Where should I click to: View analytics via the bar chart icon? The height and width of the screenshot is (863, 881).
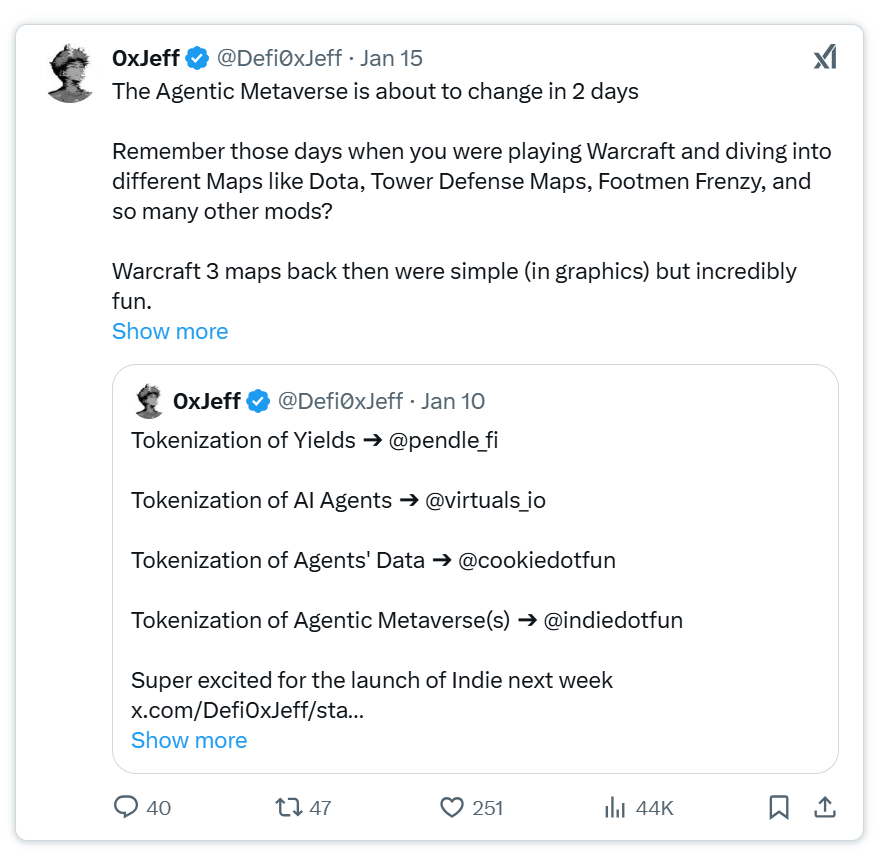[x=613, y=807]
